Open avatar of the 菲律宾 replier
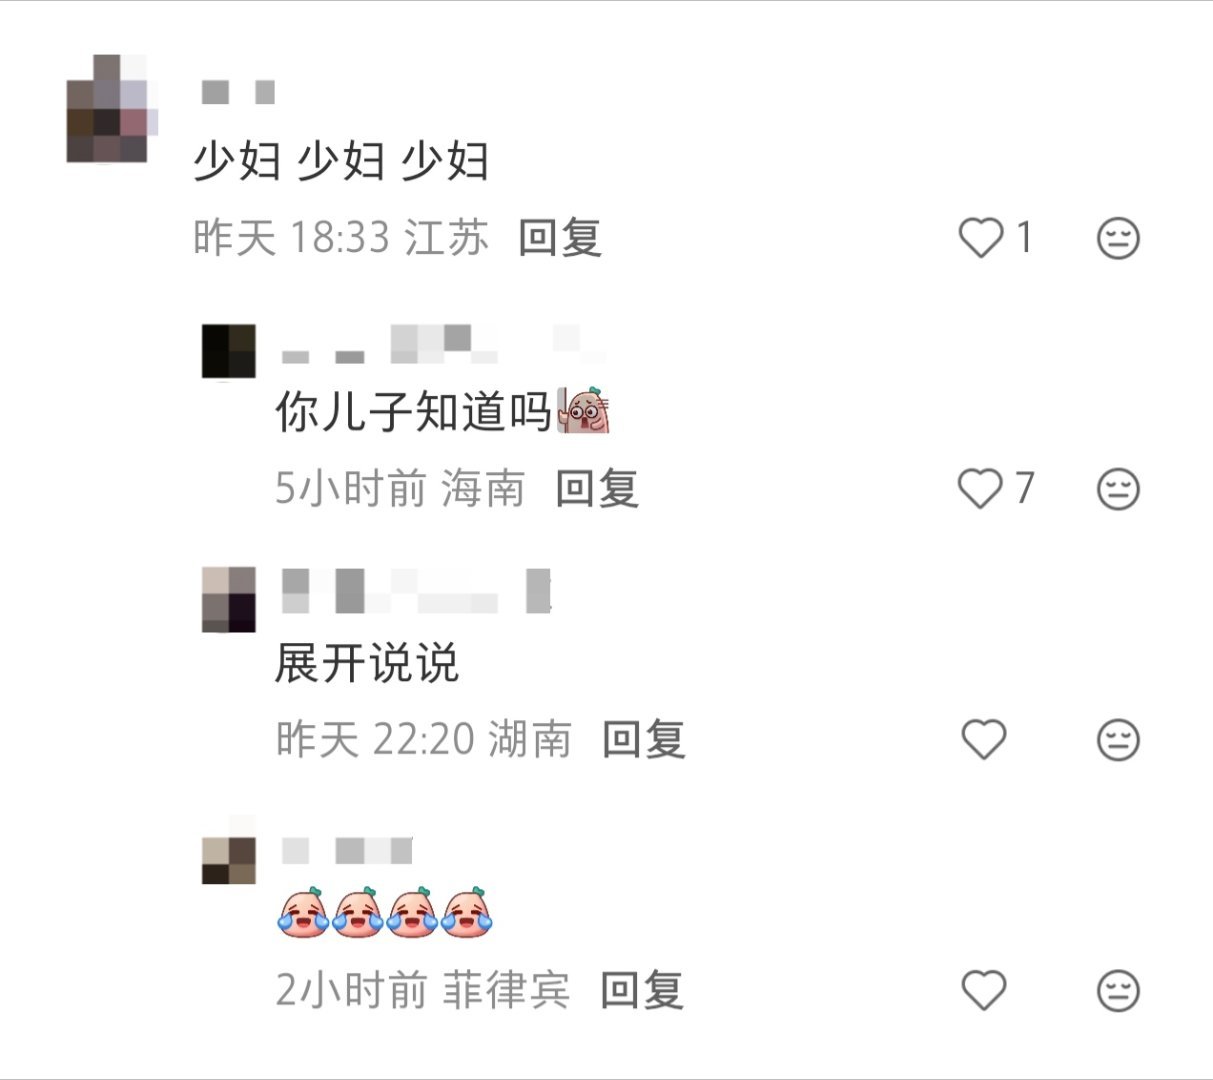1213x1080 pixels. pos(229,858)
